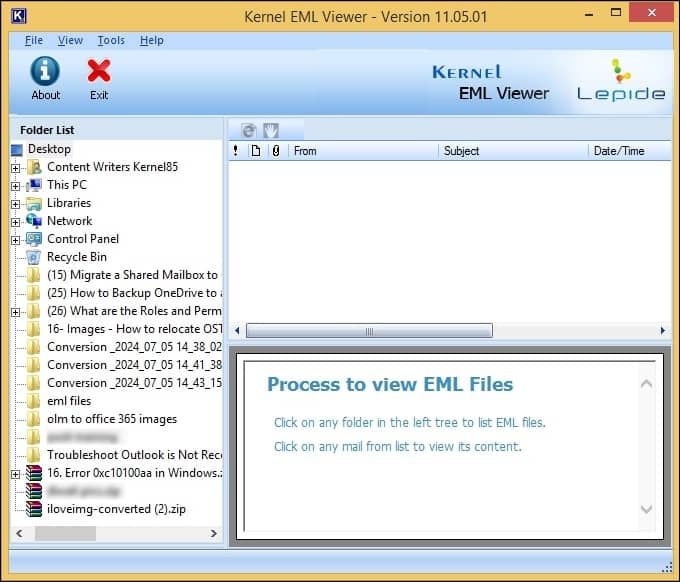Minimize the Kernel EML Viewer window
This screenshot has height=582, width=680.
(x=588, y=14)
